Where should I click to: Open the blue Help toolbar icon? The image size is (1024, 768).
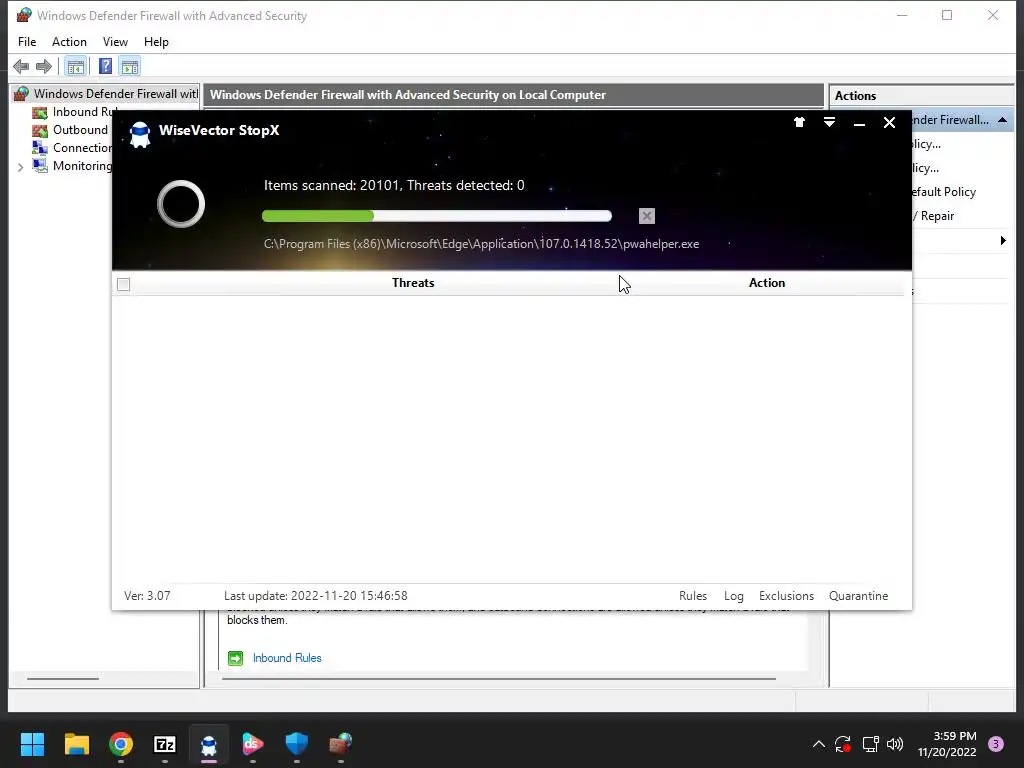105,67
